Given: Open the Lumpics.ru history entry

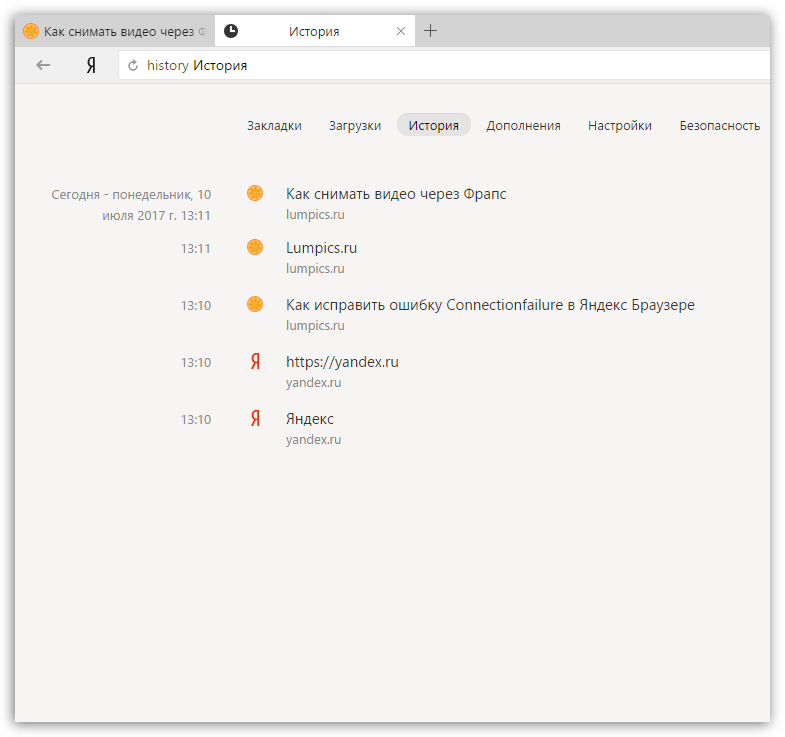Looking at the screenshot, I should coord(321,248).
